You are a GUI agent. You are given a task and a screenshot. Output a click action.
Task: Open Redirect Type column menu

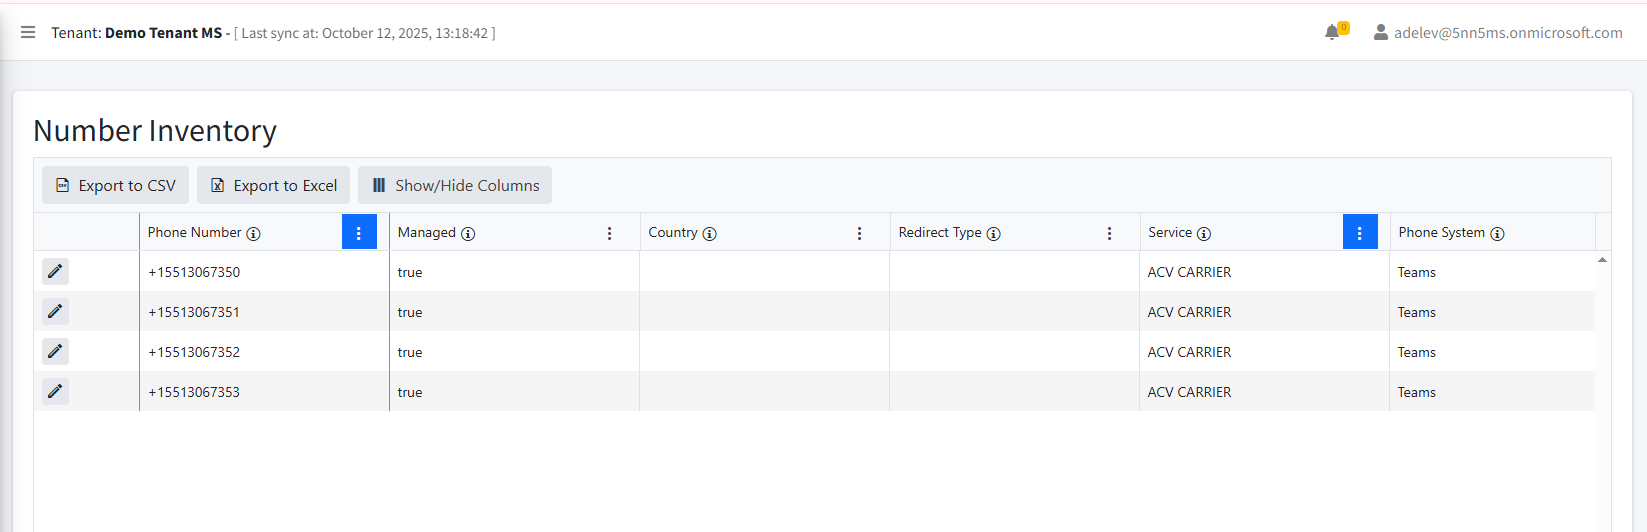tap(1110, 233)
